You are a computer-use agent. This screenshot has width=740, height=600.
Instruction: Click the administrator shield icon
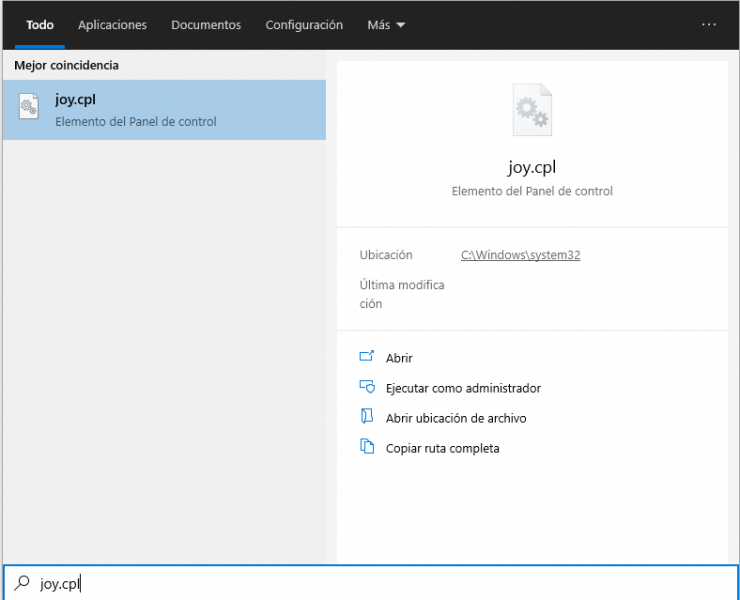coord(367,387)
